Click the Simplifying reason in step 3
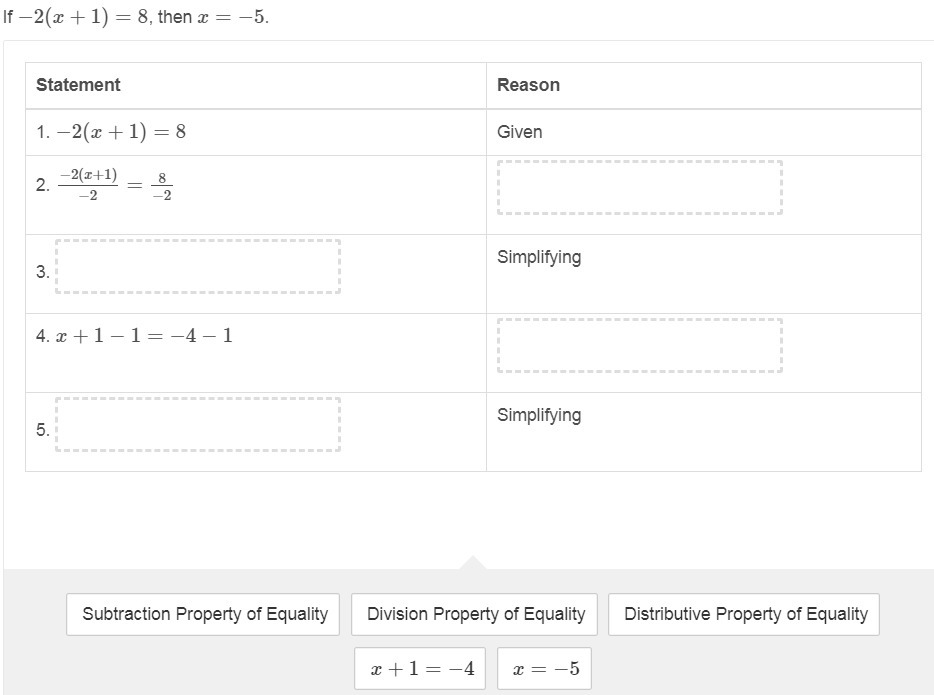The width and height of the screenshot is (934, 695). coord(539,257)
